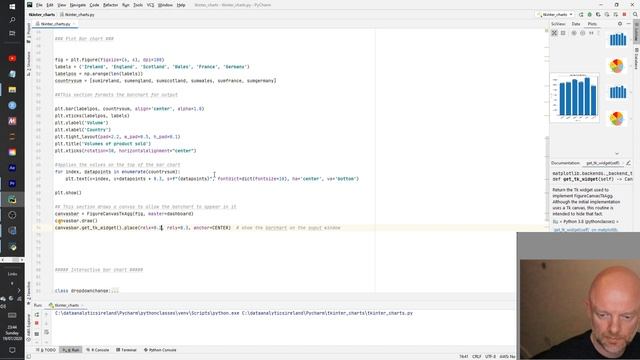The height and width of the screenshot is (360, 640).
Task: Open the R Console tool window tab
Action: click(x=98, y=350)
